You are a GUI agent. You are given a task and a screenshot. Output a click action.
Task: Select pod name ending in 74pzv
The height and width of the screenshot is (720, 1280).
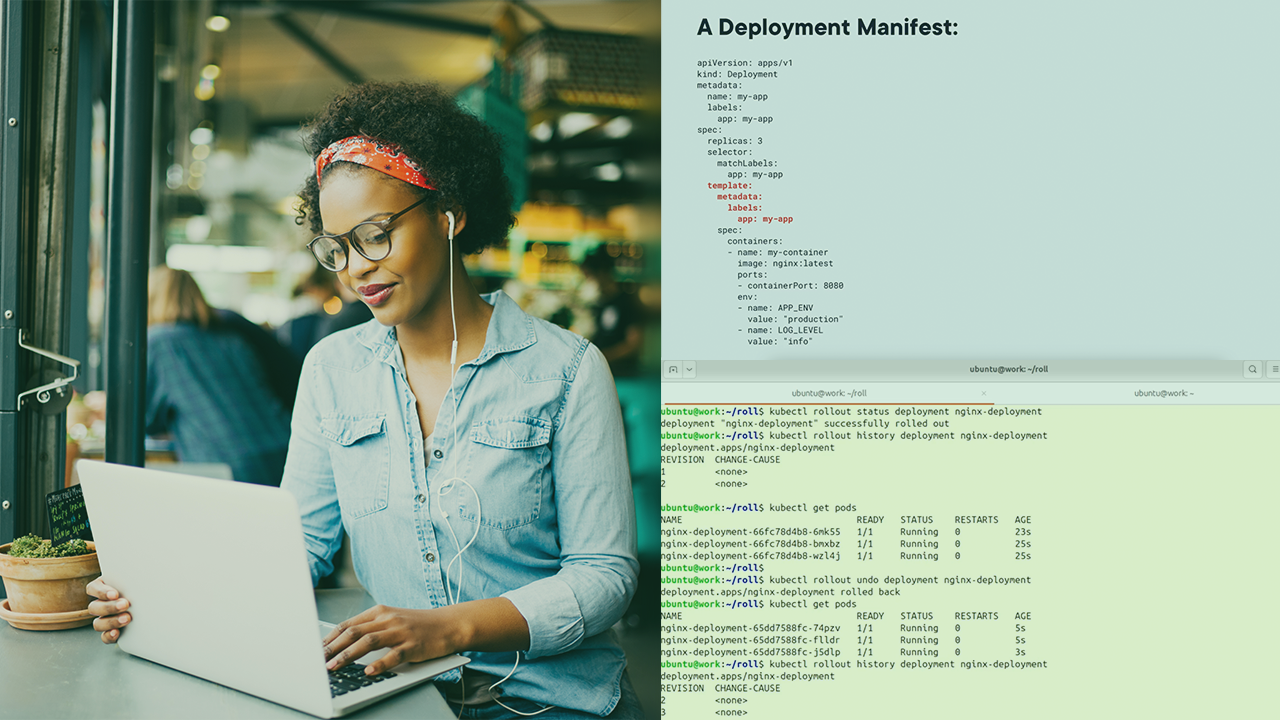click(750, 628)
